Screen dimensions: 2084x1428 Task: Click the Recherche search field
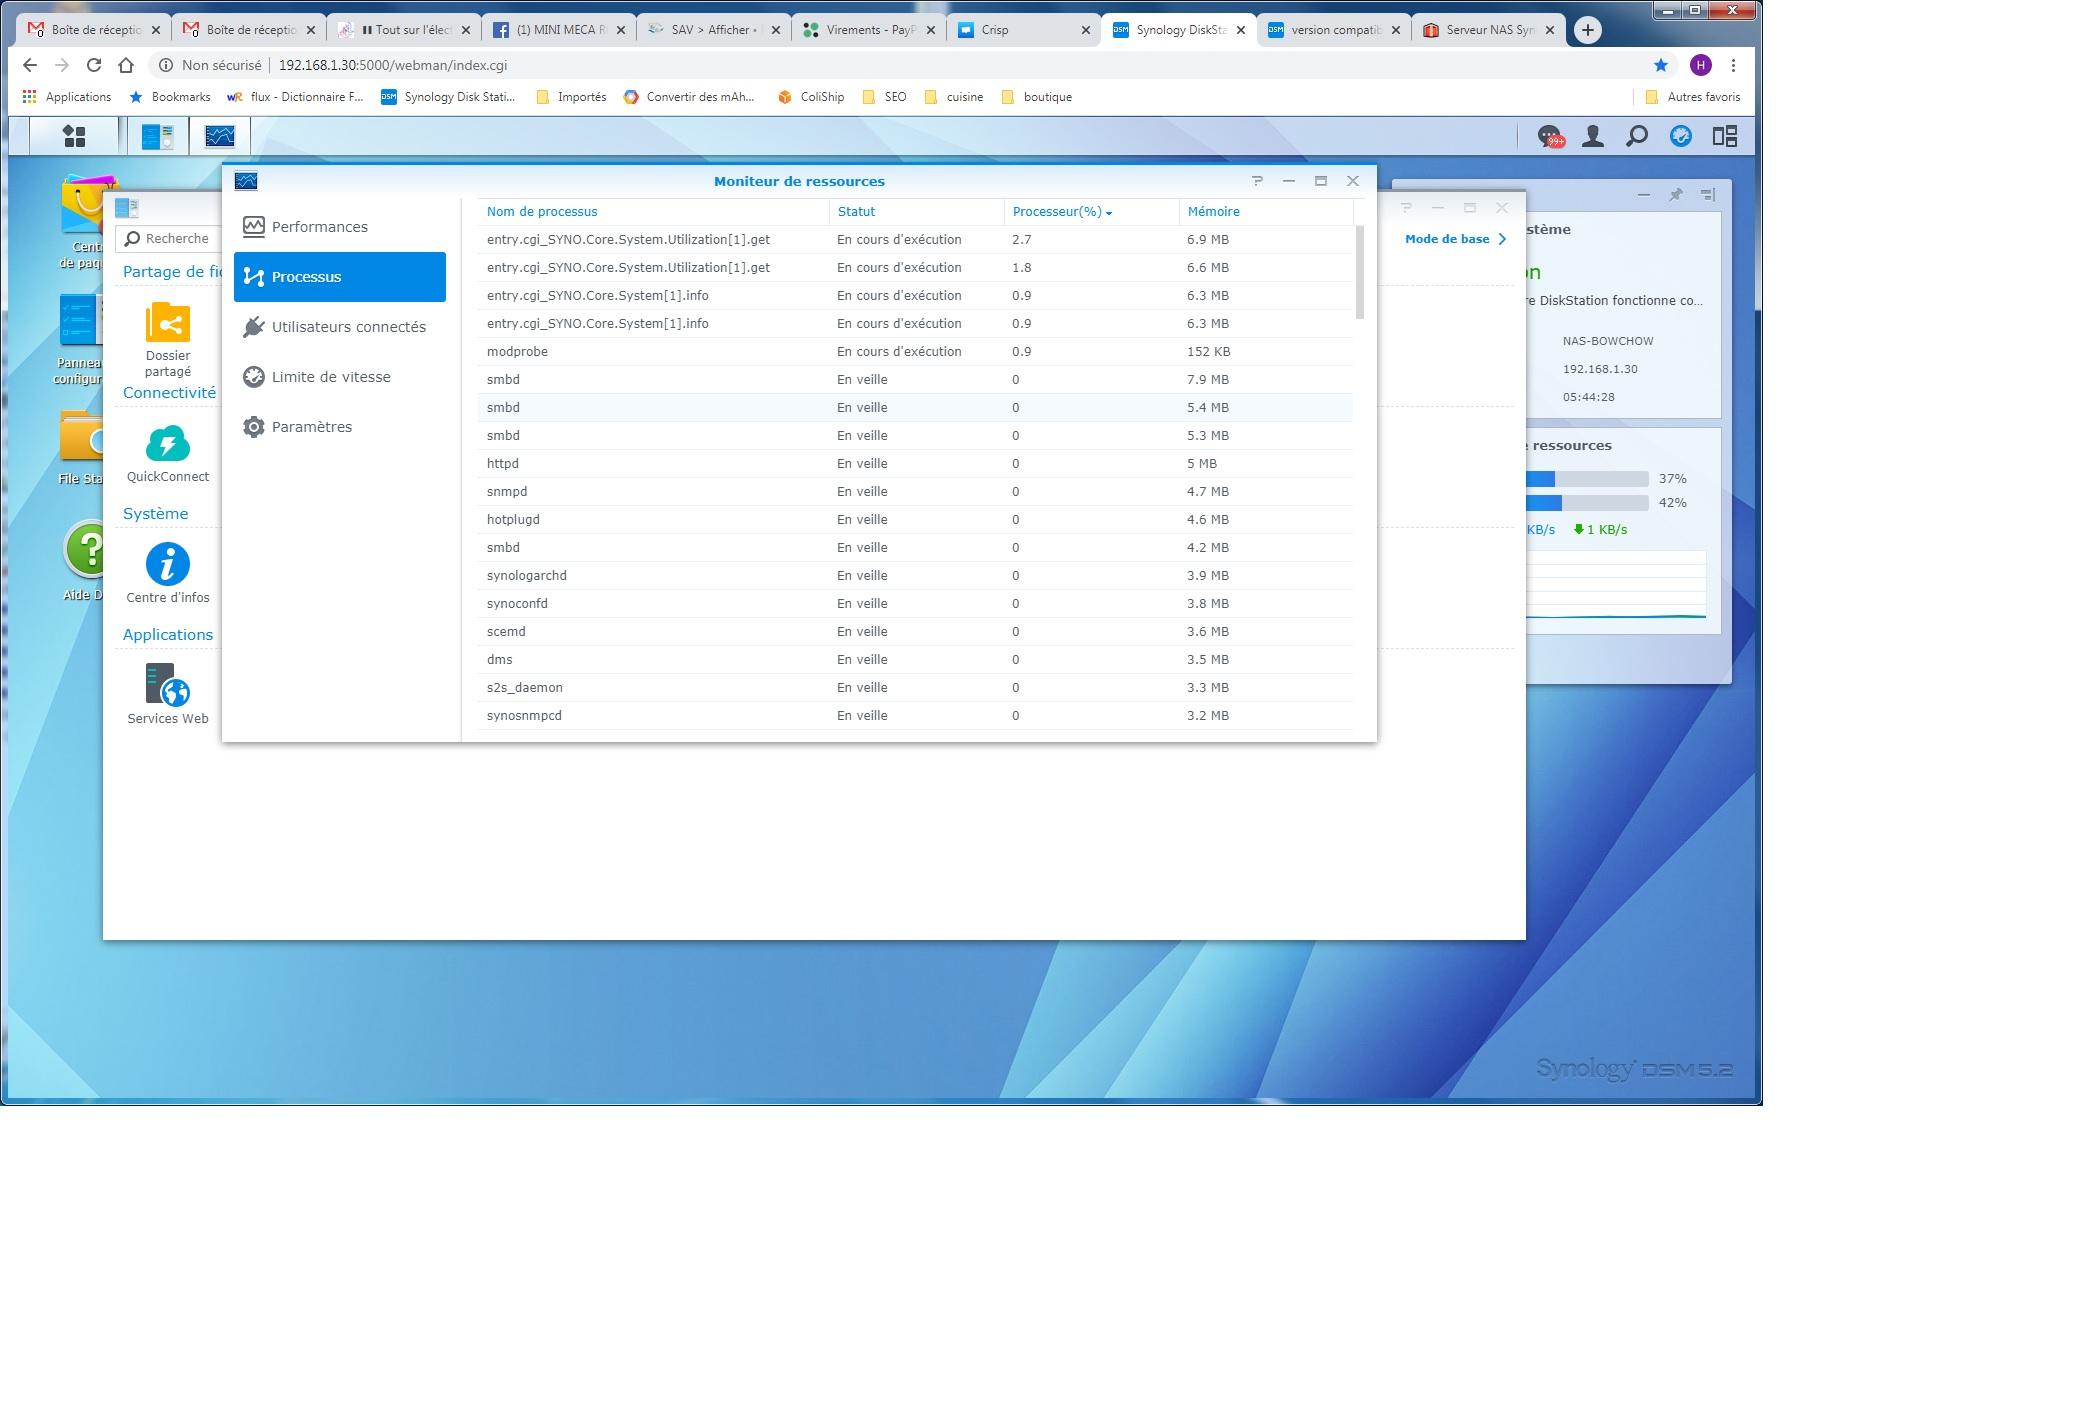click(x=178, y=239)
